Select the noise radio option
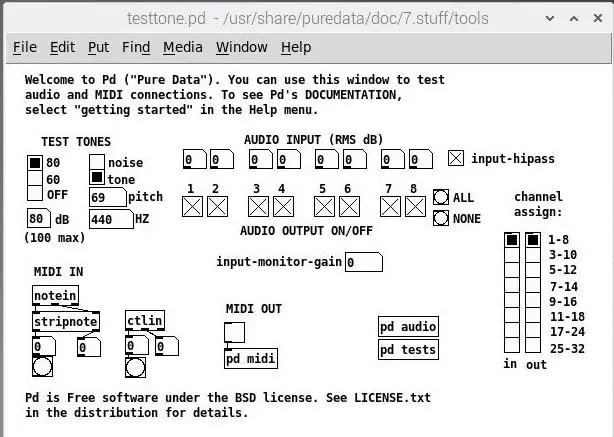The width and height of the screenshot is (614, 437). tap(97, 162)
